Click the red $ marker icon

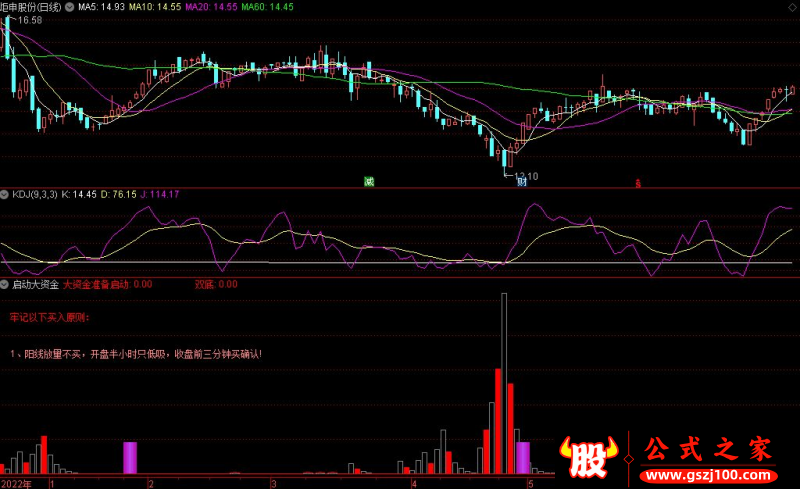[639, 183]
